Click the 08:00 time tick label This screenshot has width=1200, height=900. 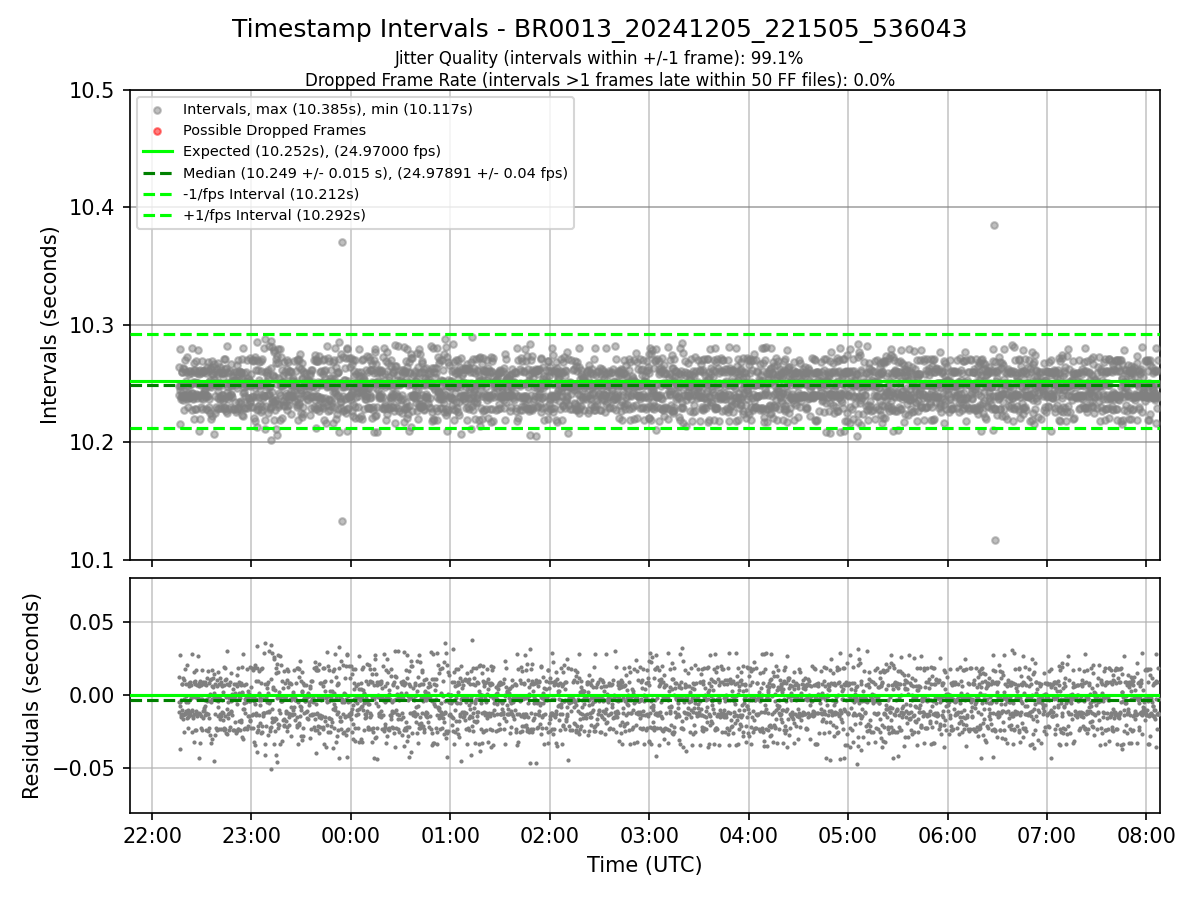pyautogui.click(x=1146, y=834)
